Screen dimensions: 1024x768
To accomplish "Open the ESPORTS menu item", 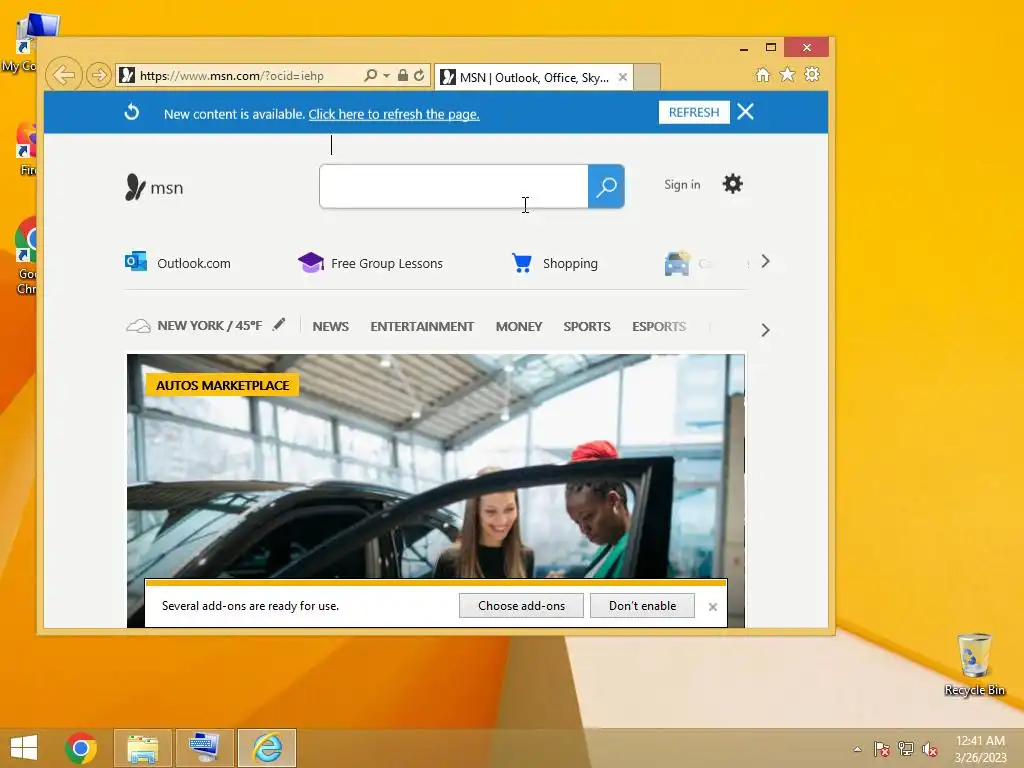I will (x=659, y=327).
